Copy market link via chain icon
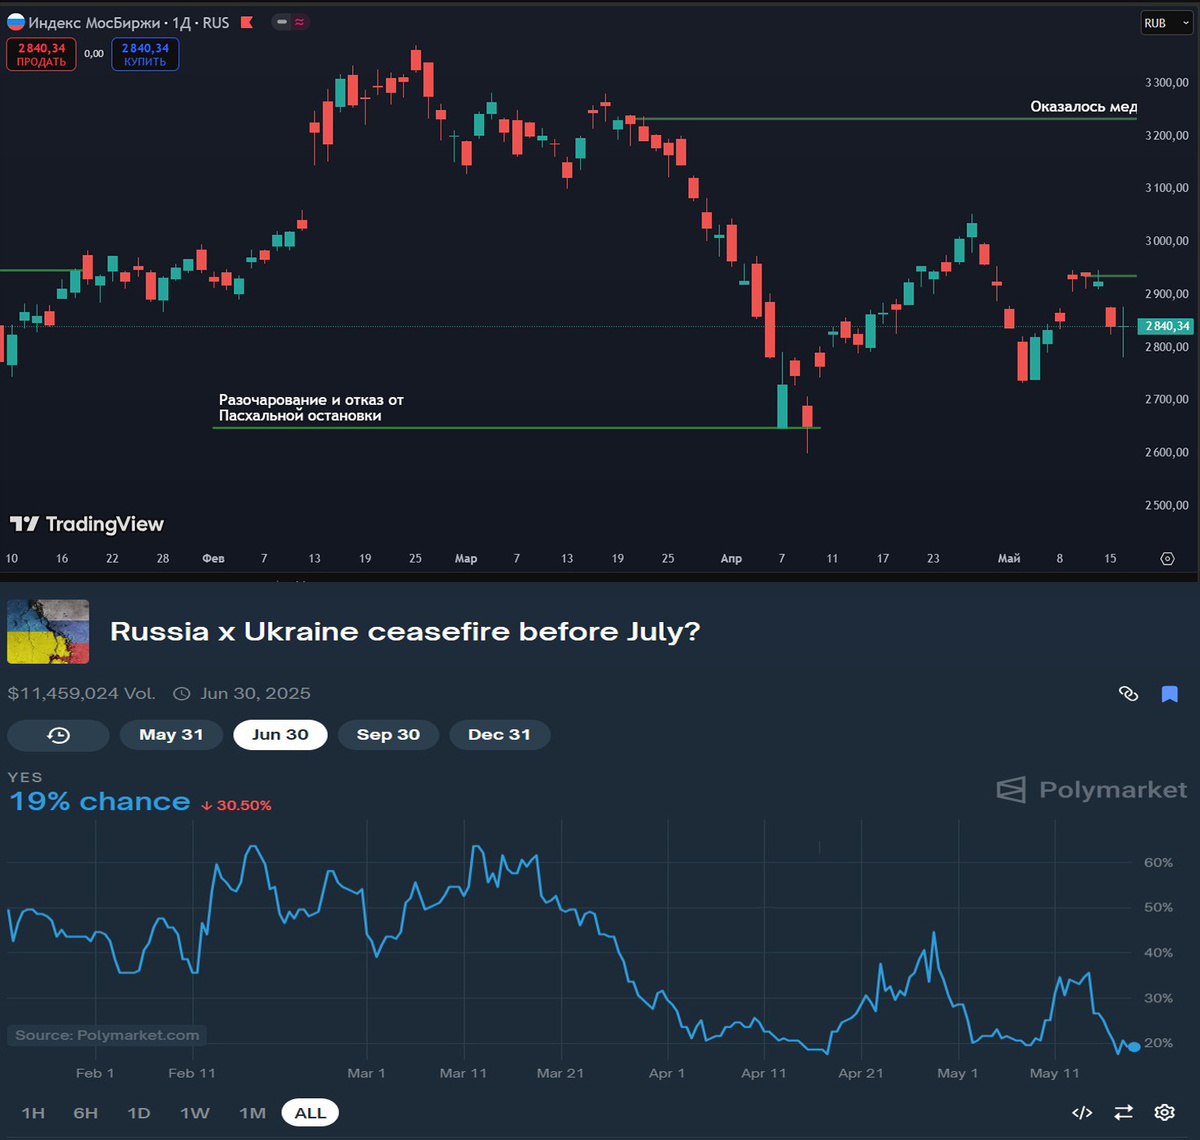Screen dimensions: 1200x1140 1129,693
